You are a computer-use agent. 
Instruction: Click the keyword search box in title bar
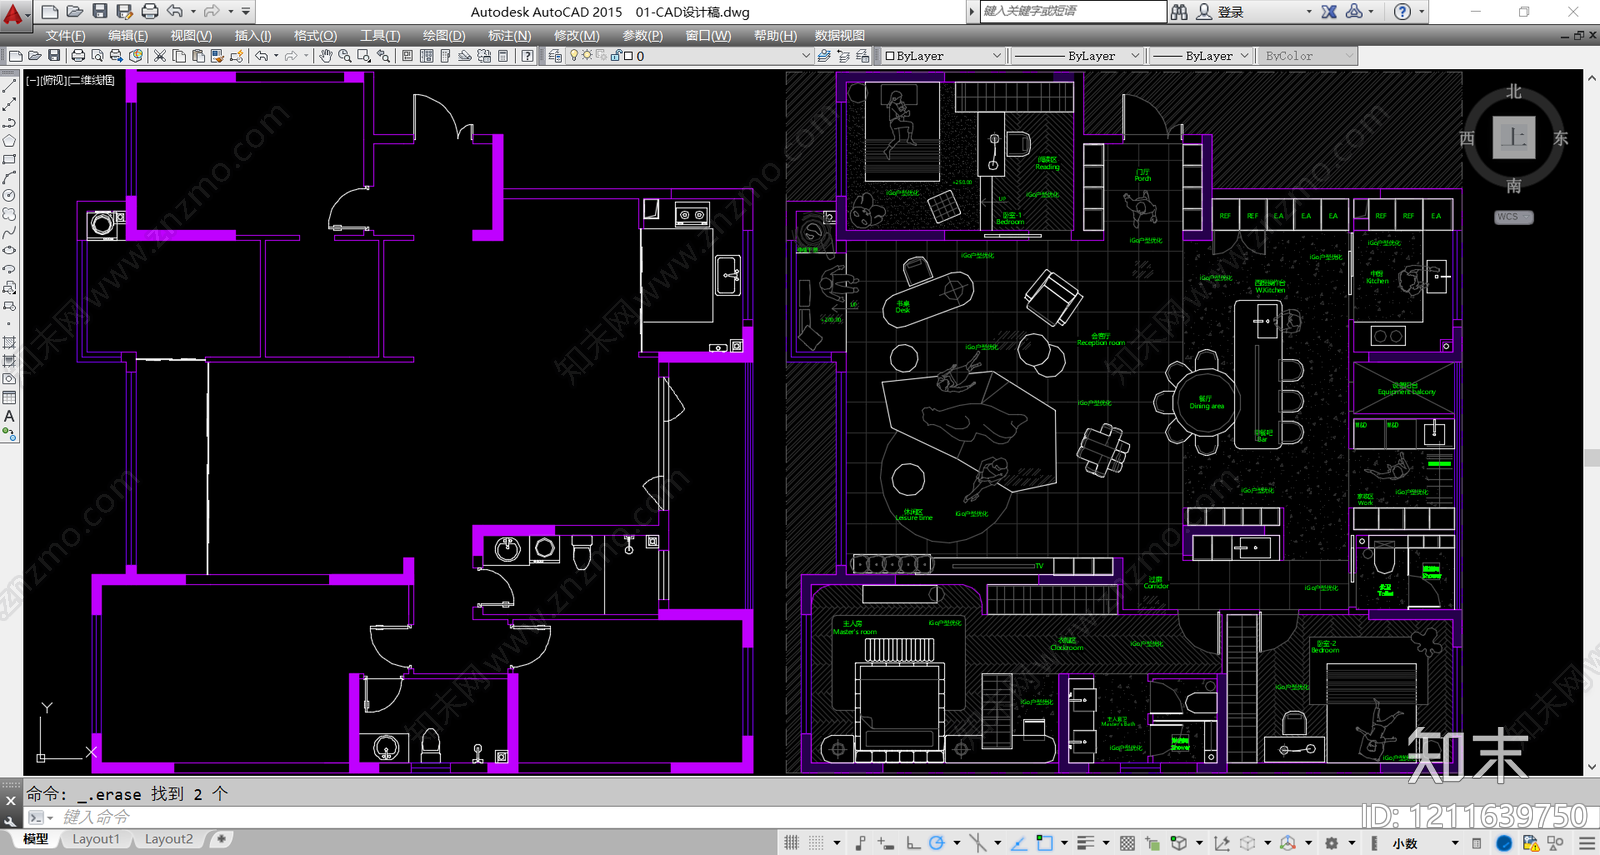tap(1073, 12)
